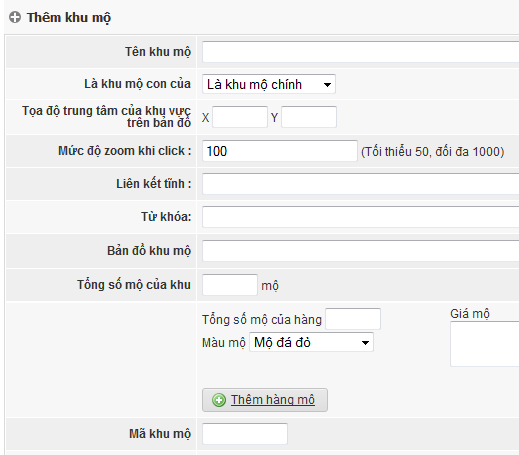519x455 pixels.
Task: Select the zoom level field containing 100
Action: (280, 151)
